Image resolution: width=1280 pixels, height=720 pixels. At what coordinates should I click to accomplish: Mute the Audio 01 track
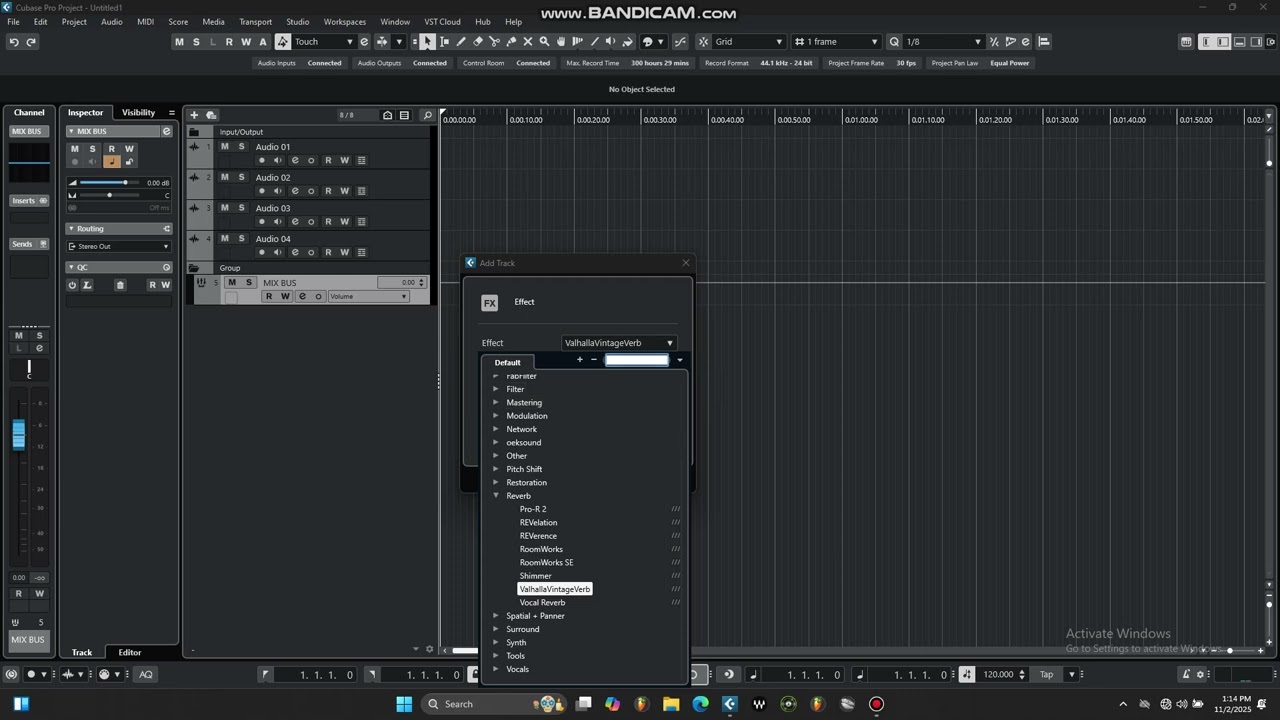point(224,146)
